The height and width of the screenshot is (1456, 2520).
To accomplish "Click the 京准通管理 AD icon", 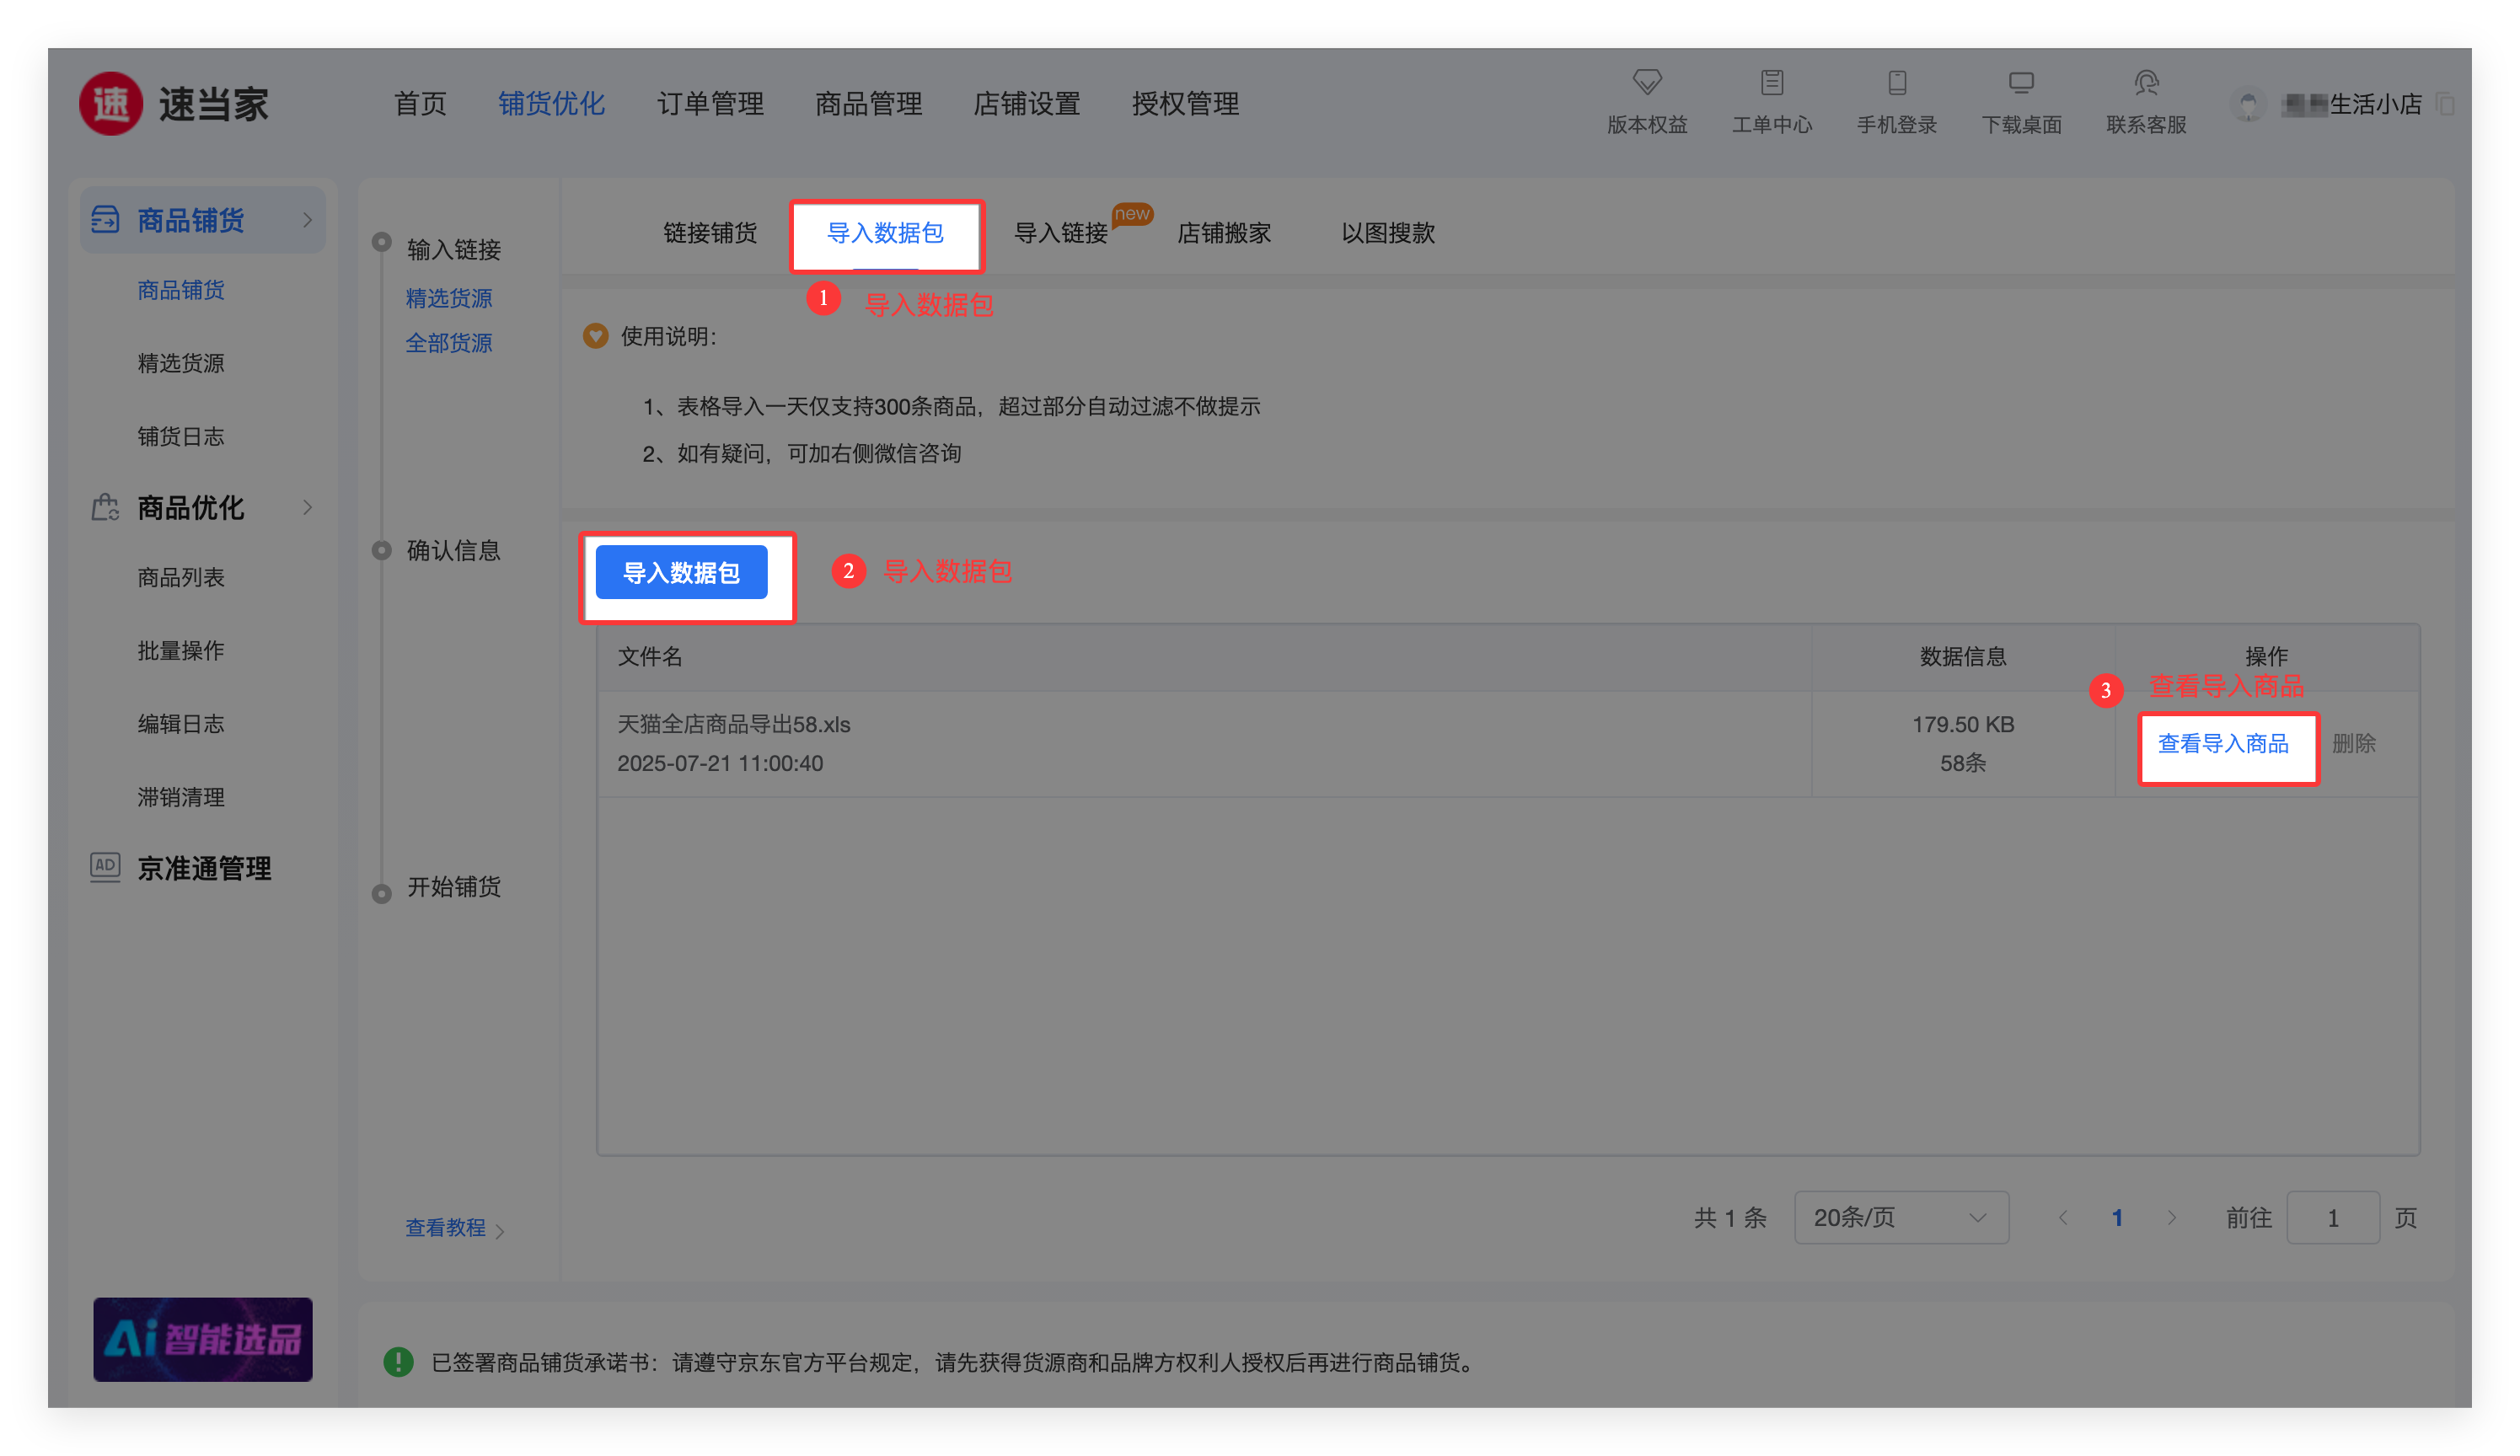I will (105, 866).
